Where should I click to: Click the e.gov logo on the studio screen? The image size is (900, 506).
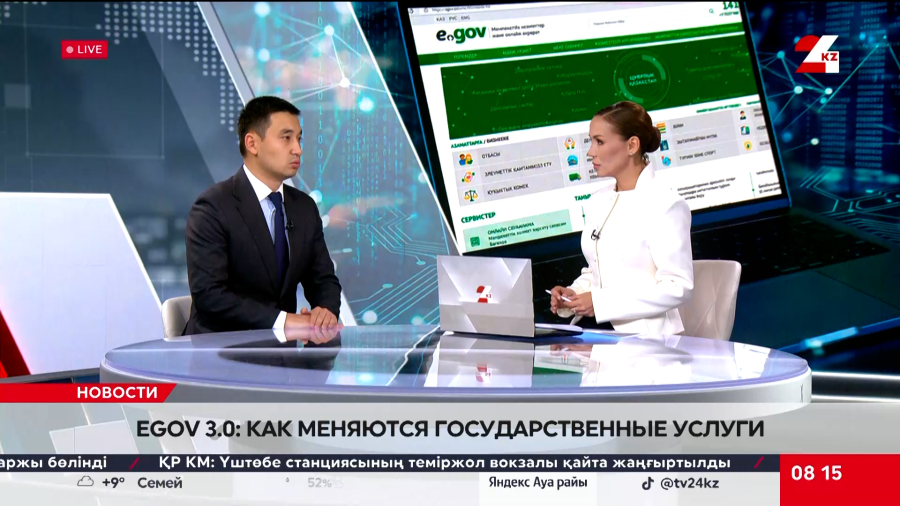coord(460,34)
